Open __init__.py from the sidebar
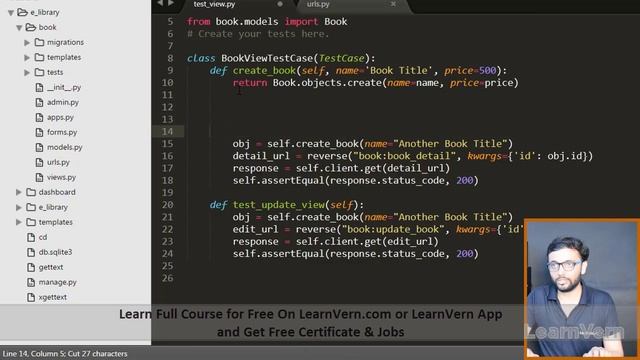640x360 pixels. point(64,87)
